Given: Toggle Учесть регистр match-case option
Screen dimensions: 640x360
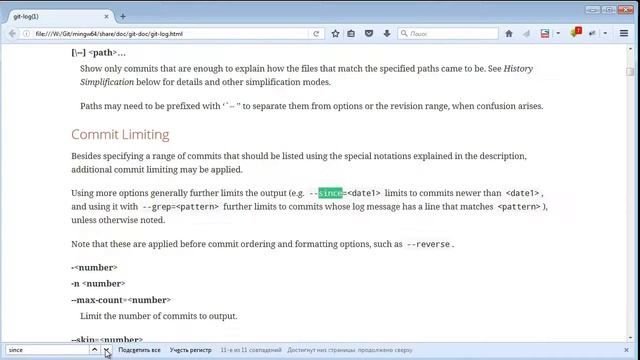Looking at the screenshot, I should (191, 350).
